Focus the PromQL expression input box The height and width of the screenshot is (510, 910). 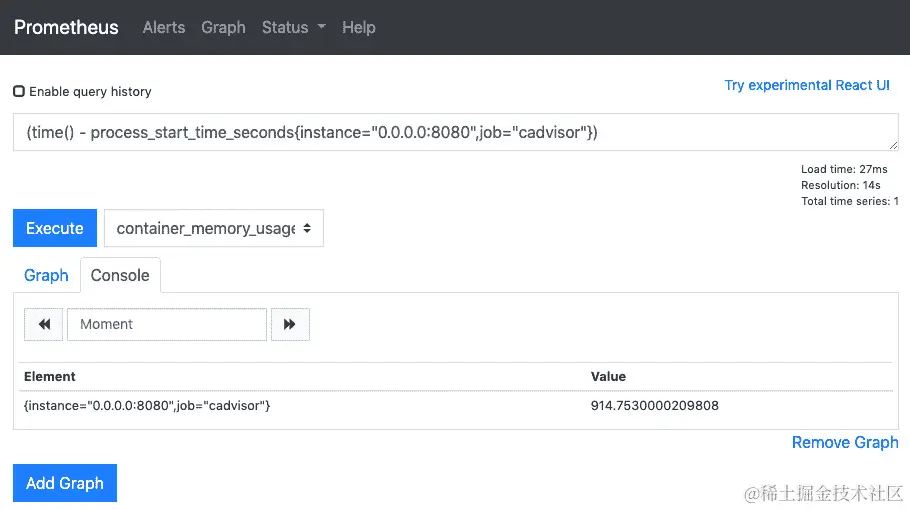tap(455, 132)
